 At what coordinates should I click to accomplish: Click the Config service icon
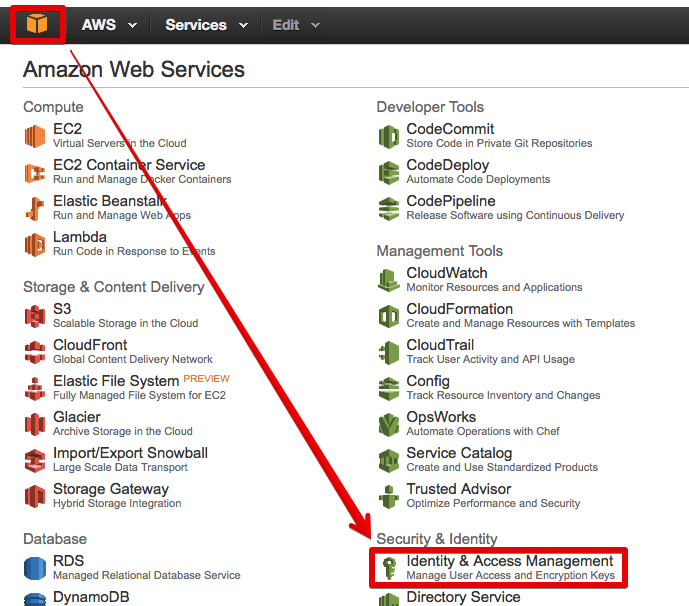point(389,388)
